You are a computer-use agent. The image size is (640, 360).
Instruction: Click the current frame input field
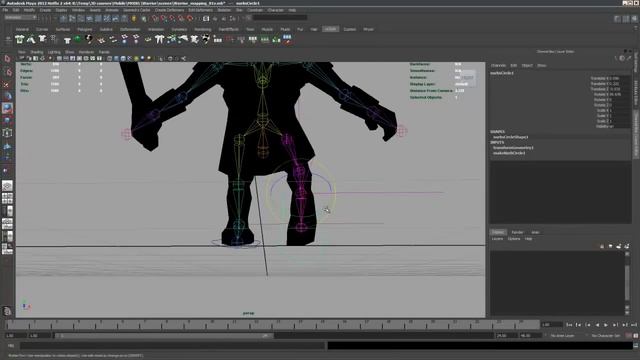[551, 325]
